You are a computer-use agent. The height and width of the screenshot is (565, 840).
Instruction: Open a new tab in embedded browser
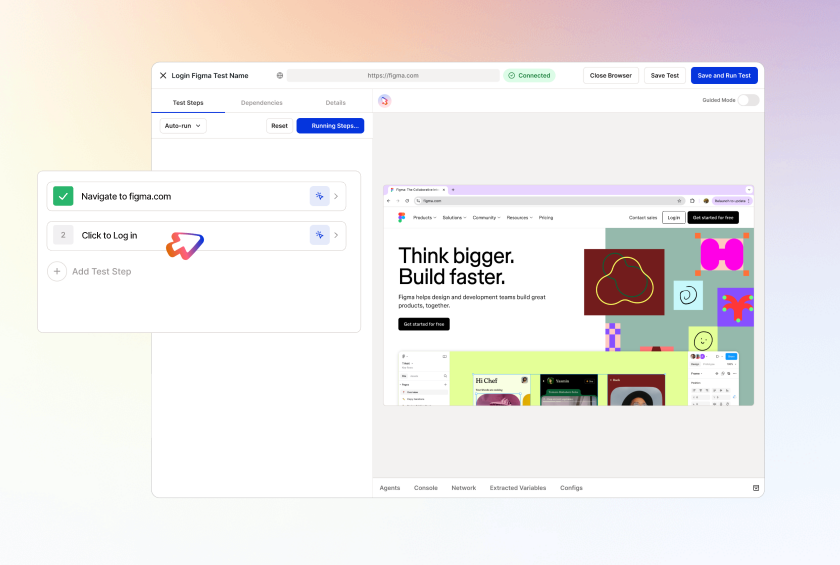point(453,190)
